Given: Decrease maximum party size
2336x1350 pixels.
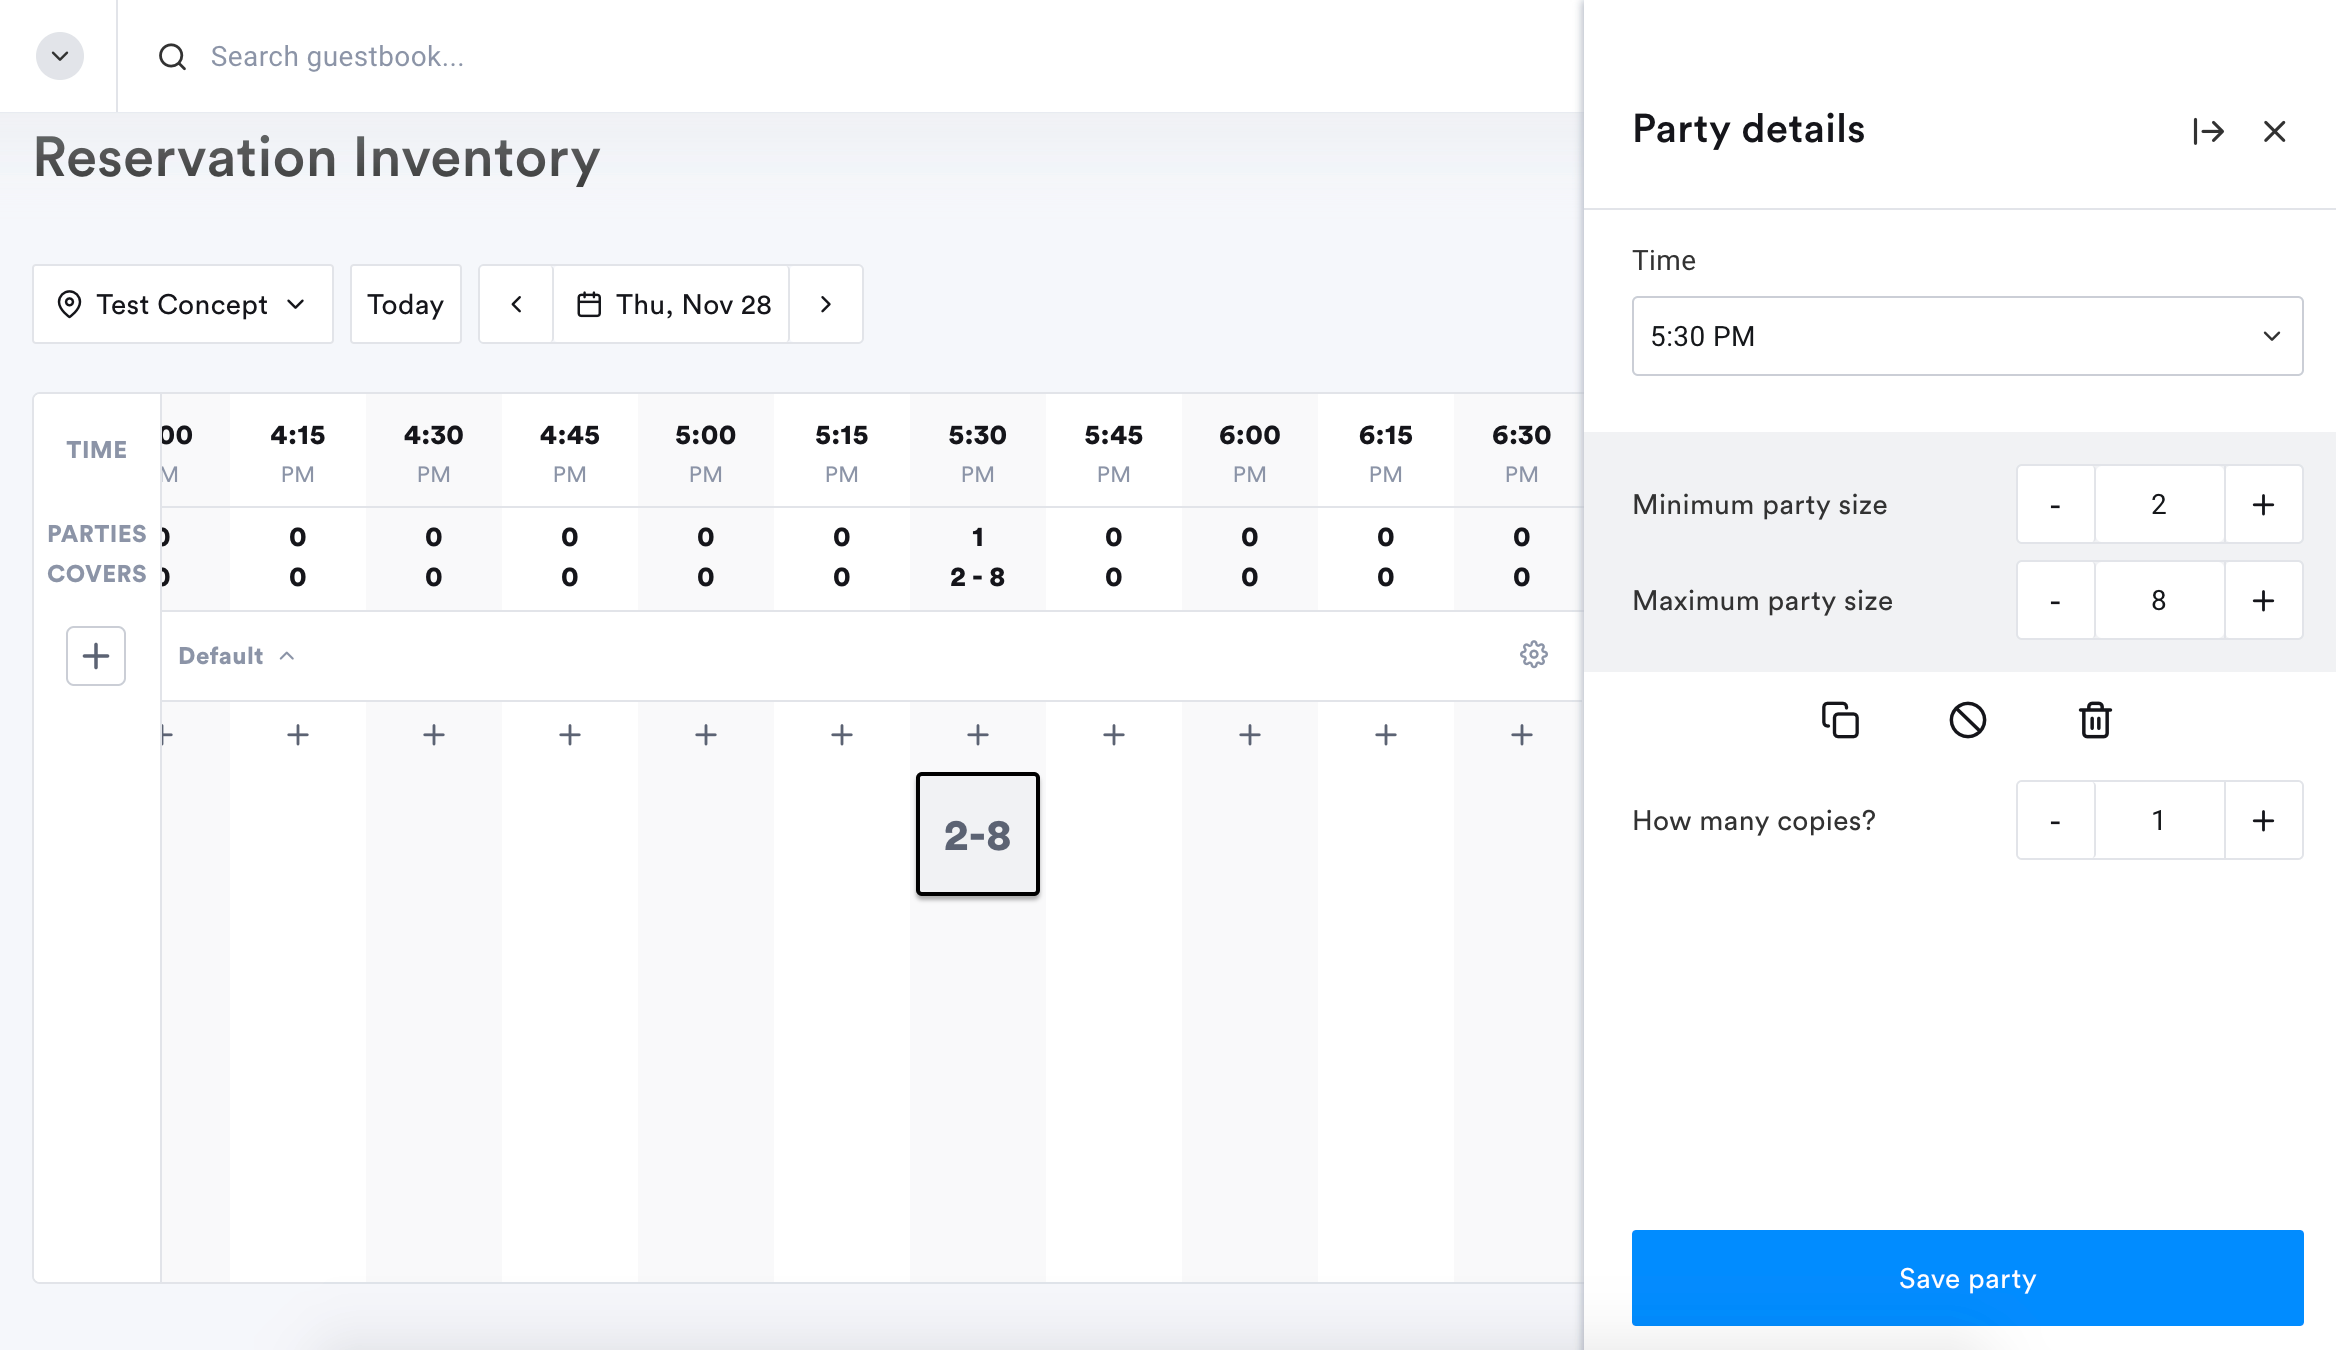Looking at the screenshot, I should point(2056,601).
